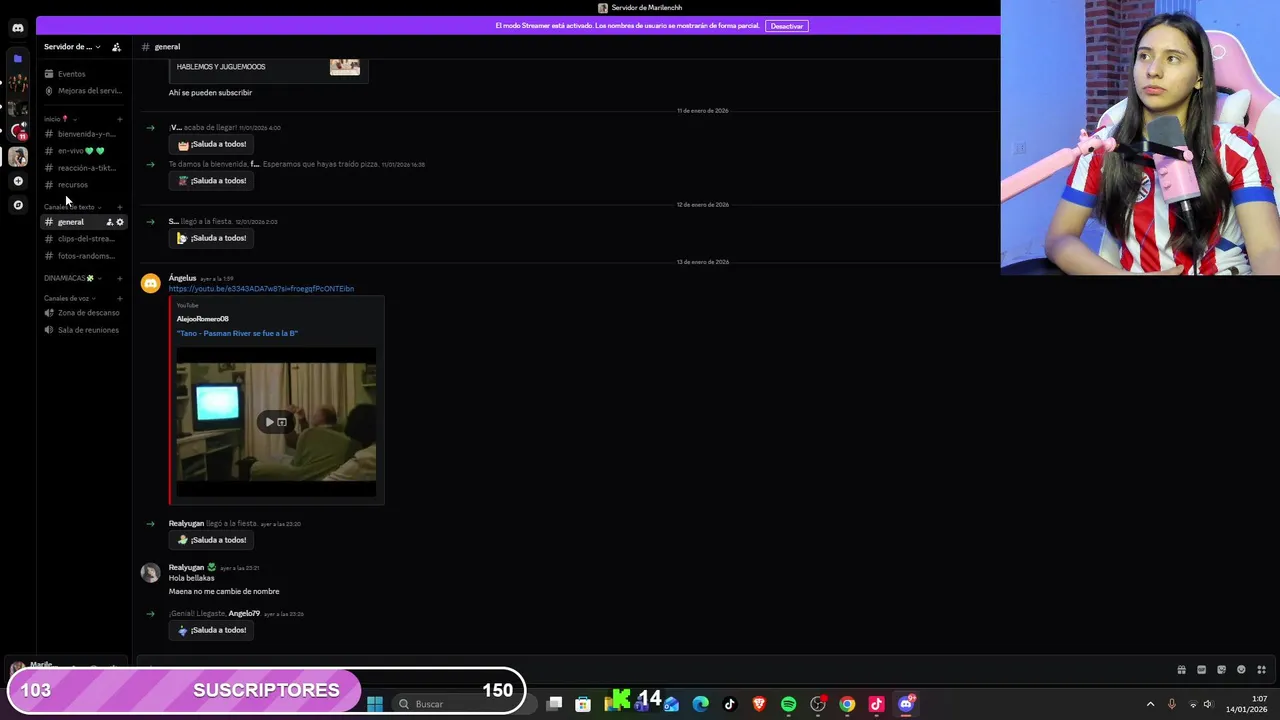Viewport: 1280px width, 720px height.
Task: Open GIF picker in message bar
Action: click(1201, 670)
